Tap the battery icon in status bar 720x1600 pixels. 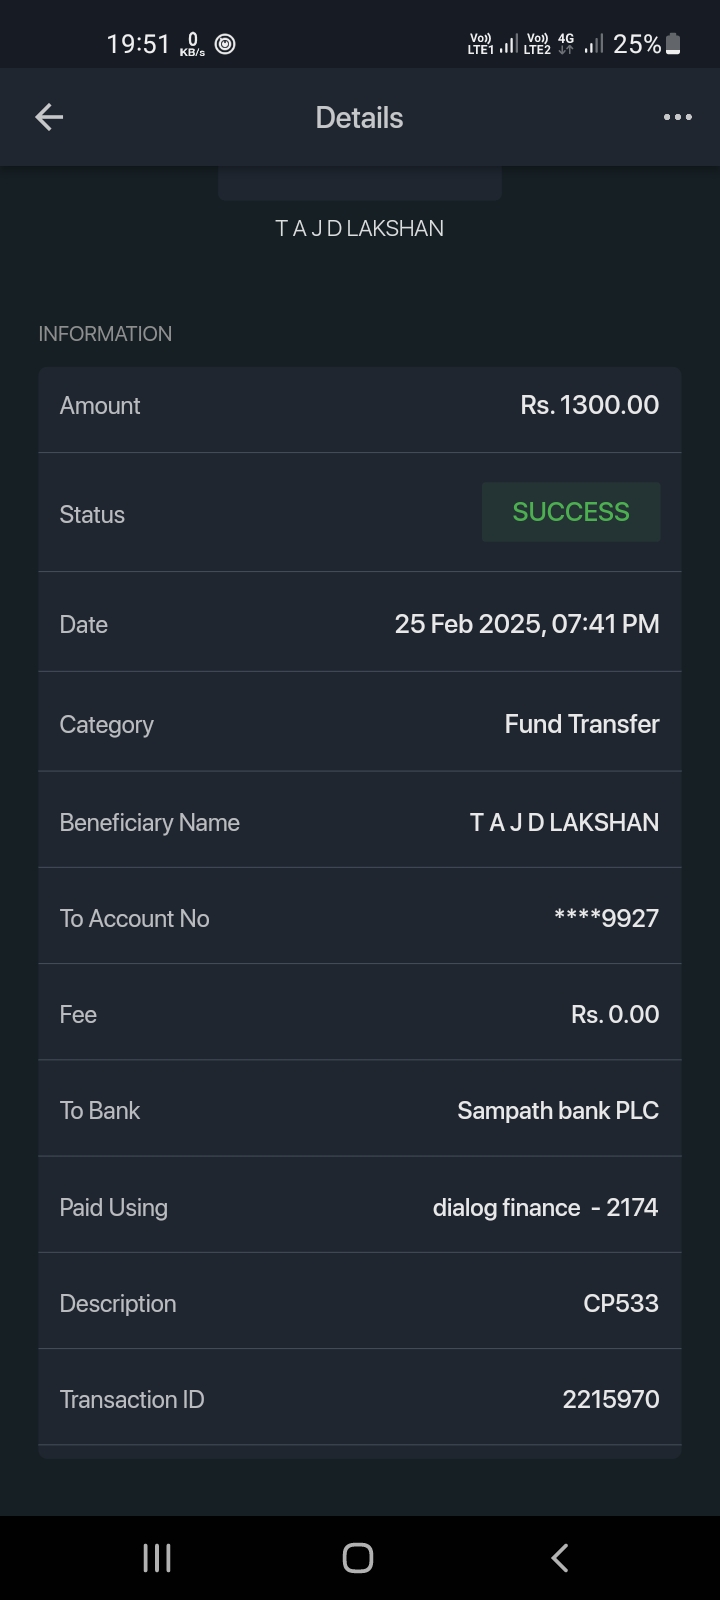click(x=673, y=44)
